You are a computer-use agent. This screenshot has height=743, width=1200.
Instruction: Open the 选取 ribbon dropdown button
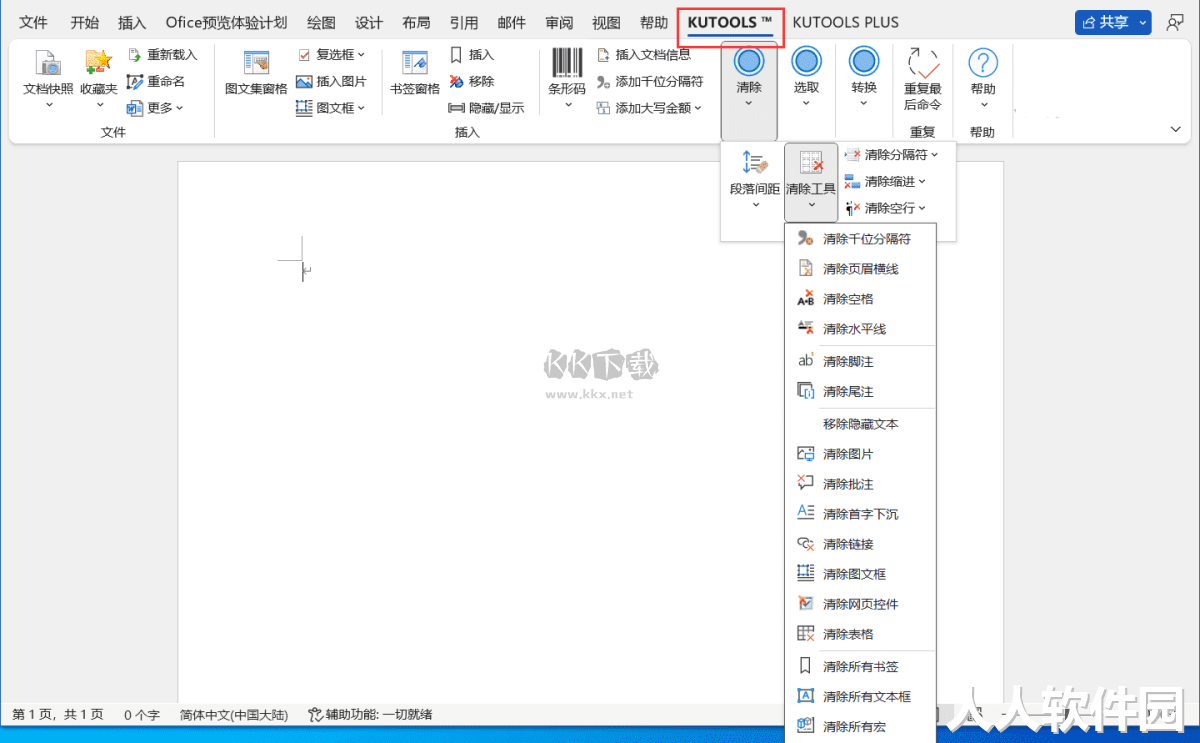pos(806,79)
